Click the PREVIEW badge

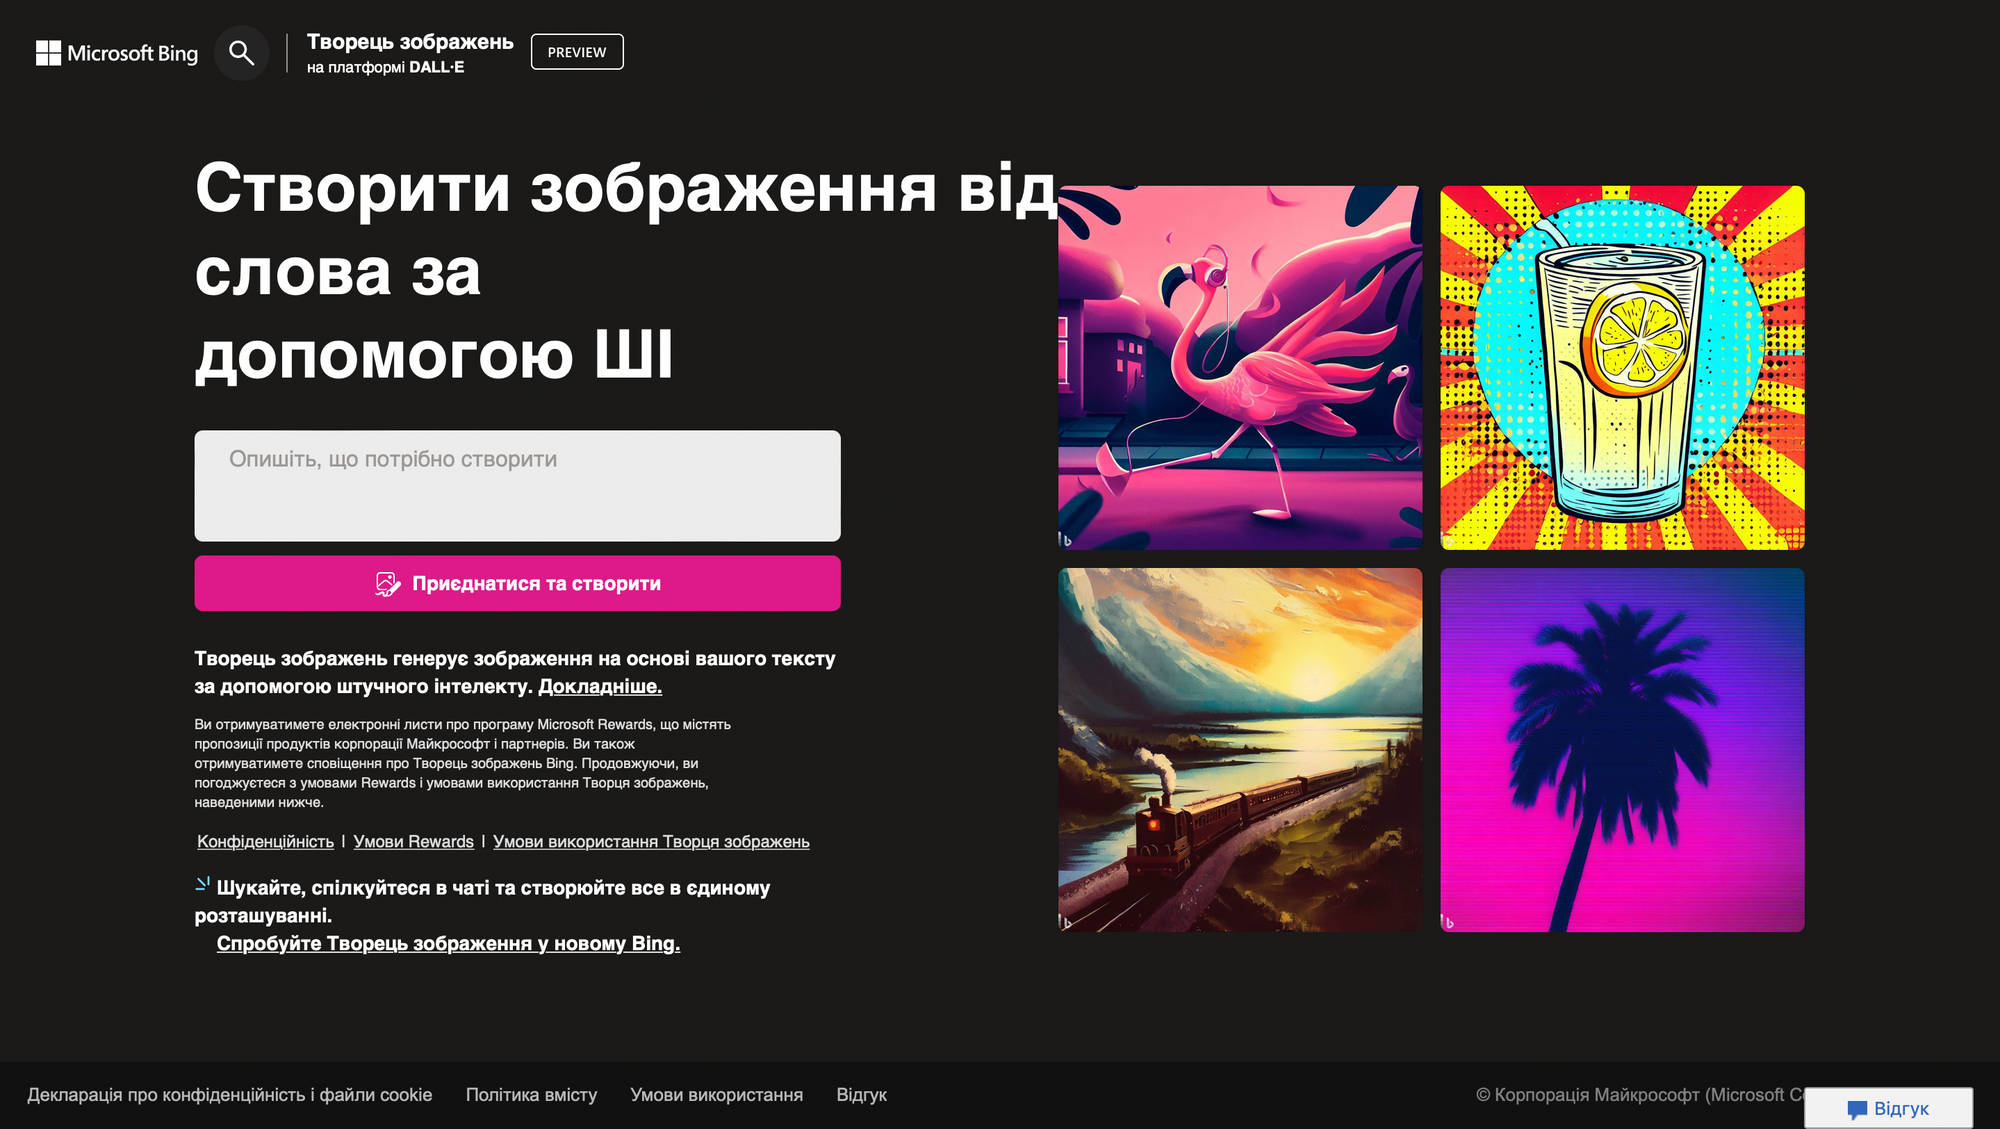tap(577, 52)
